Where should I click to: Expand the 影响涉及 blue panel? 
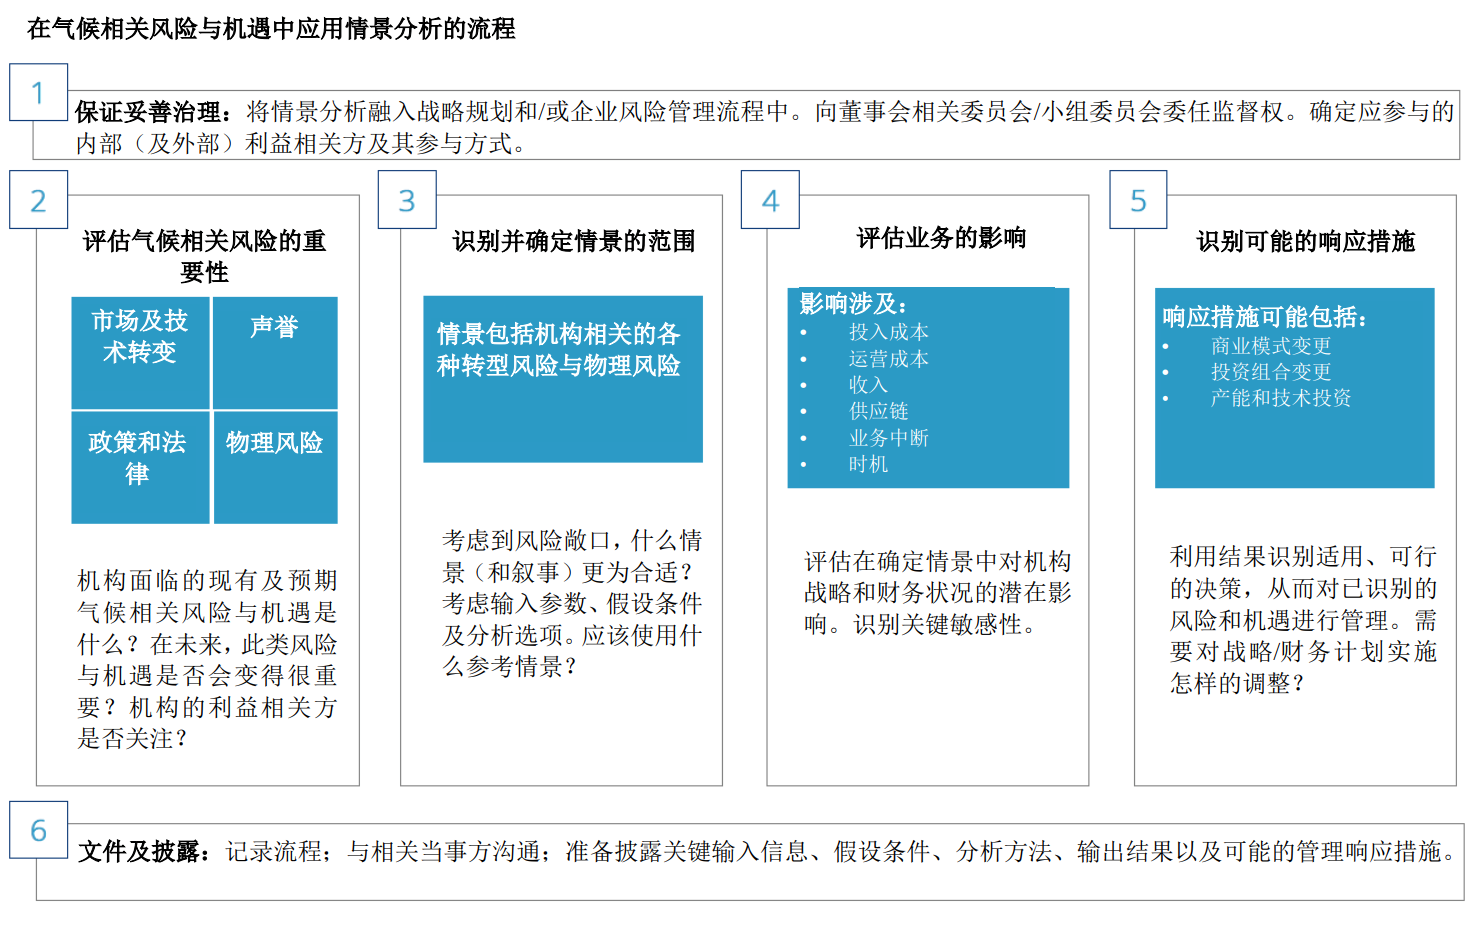click(x=928, y=388)
